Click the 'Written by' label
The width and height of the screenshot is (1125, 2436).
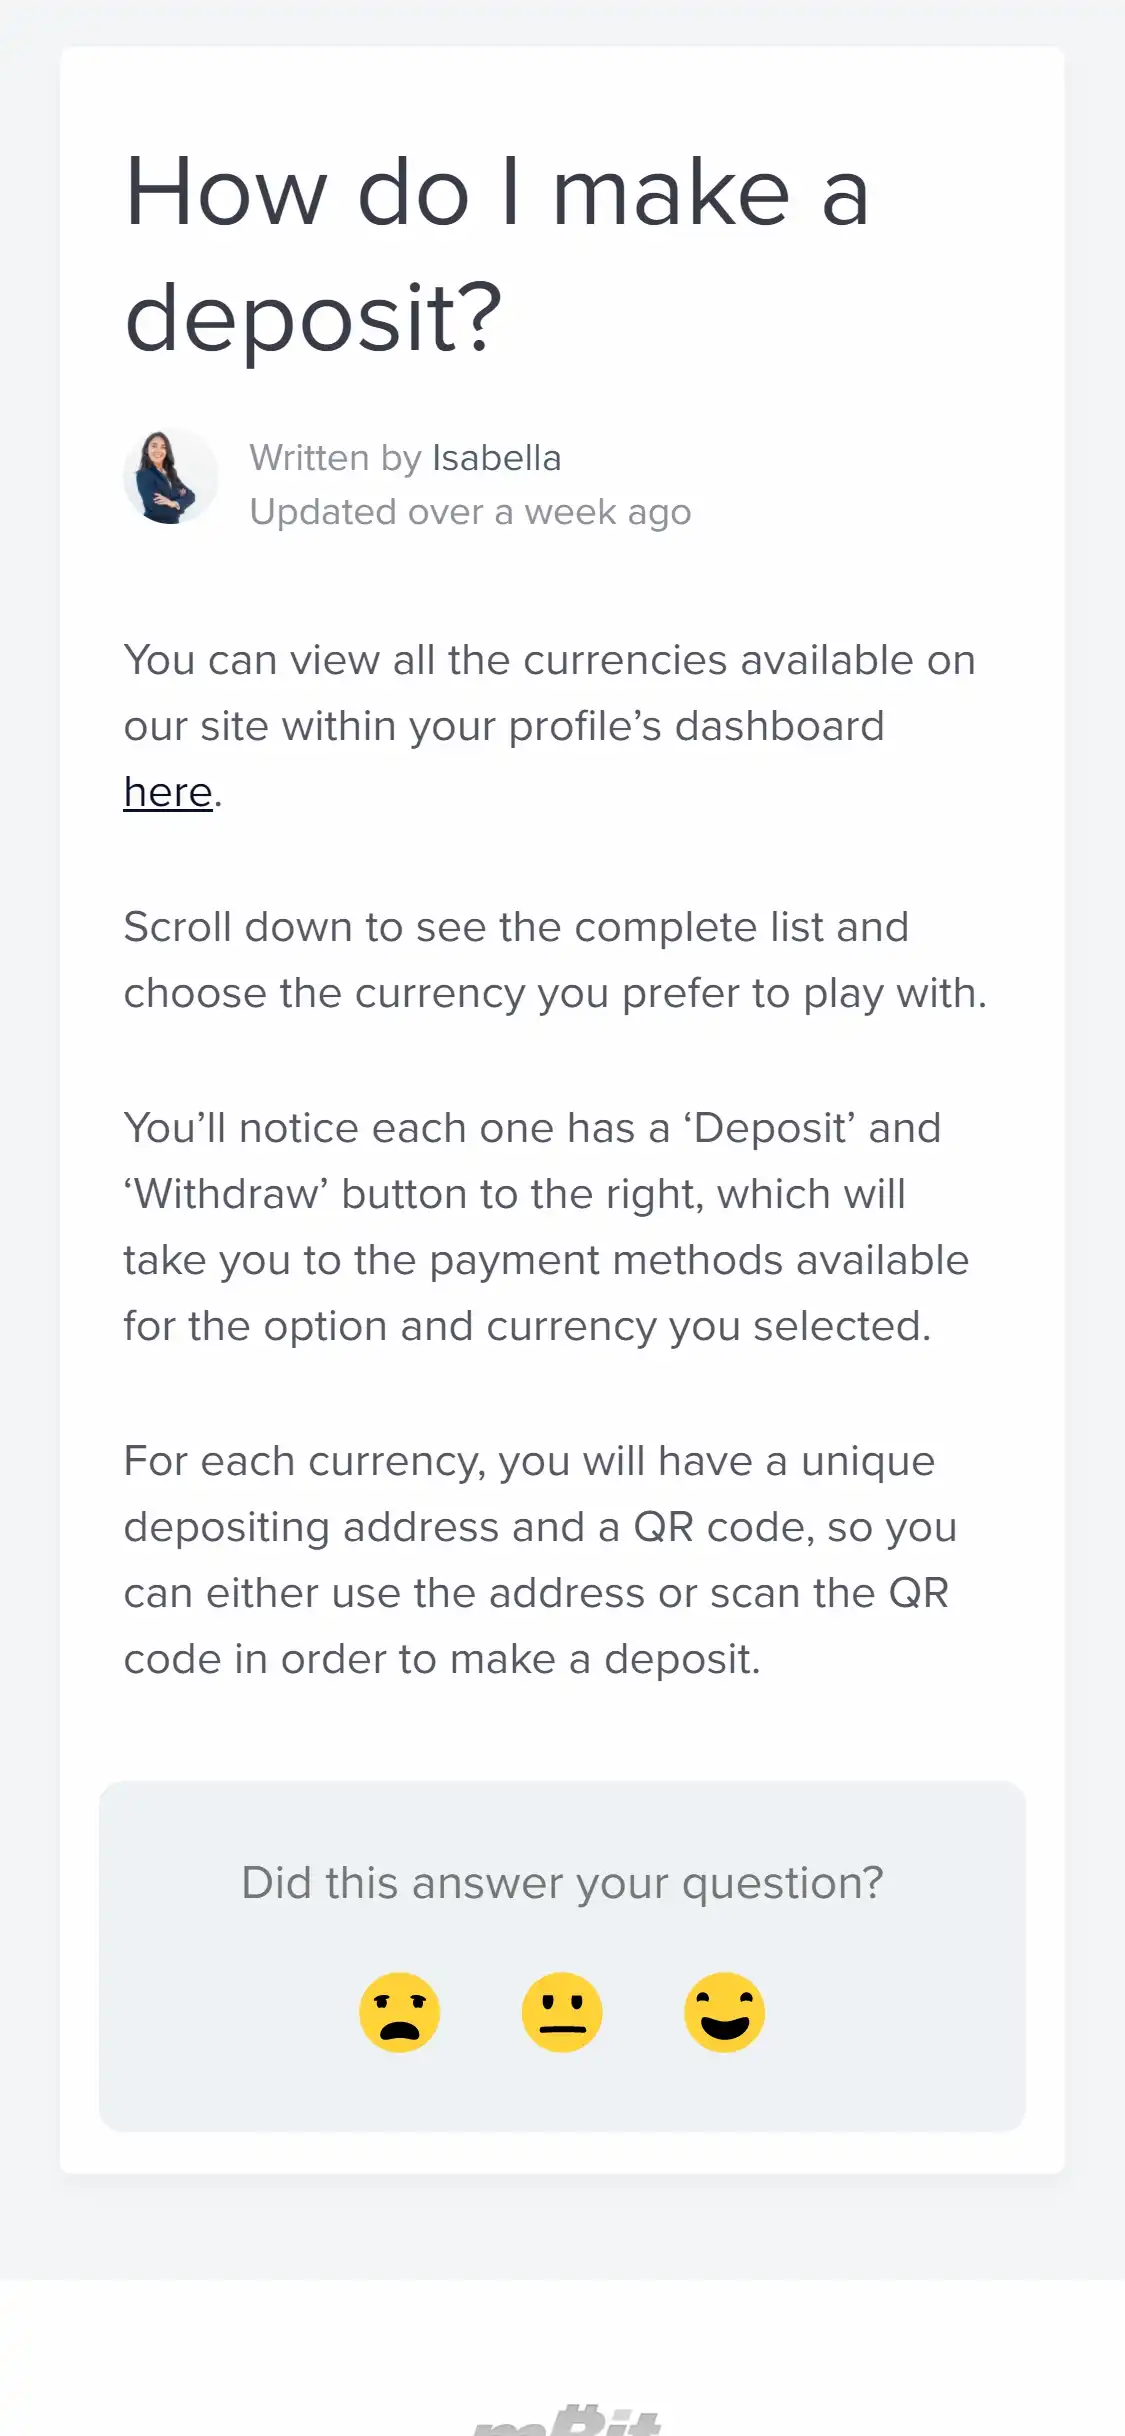(335, 458)
